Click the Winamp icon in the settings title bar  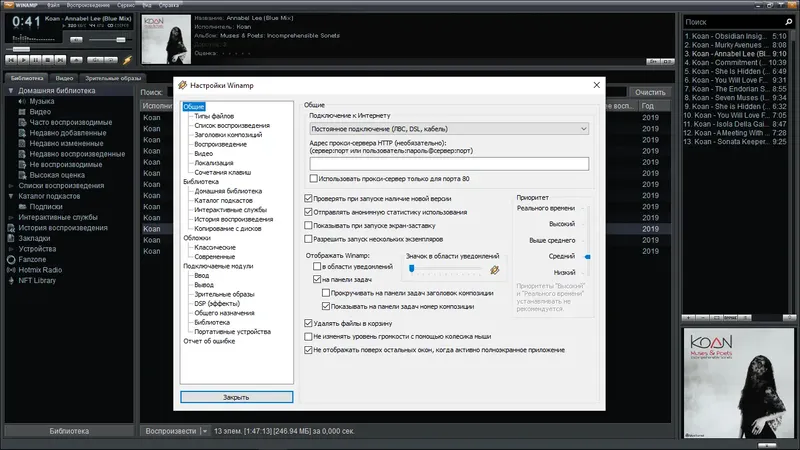pyautogui.click(x=183, y=85)
